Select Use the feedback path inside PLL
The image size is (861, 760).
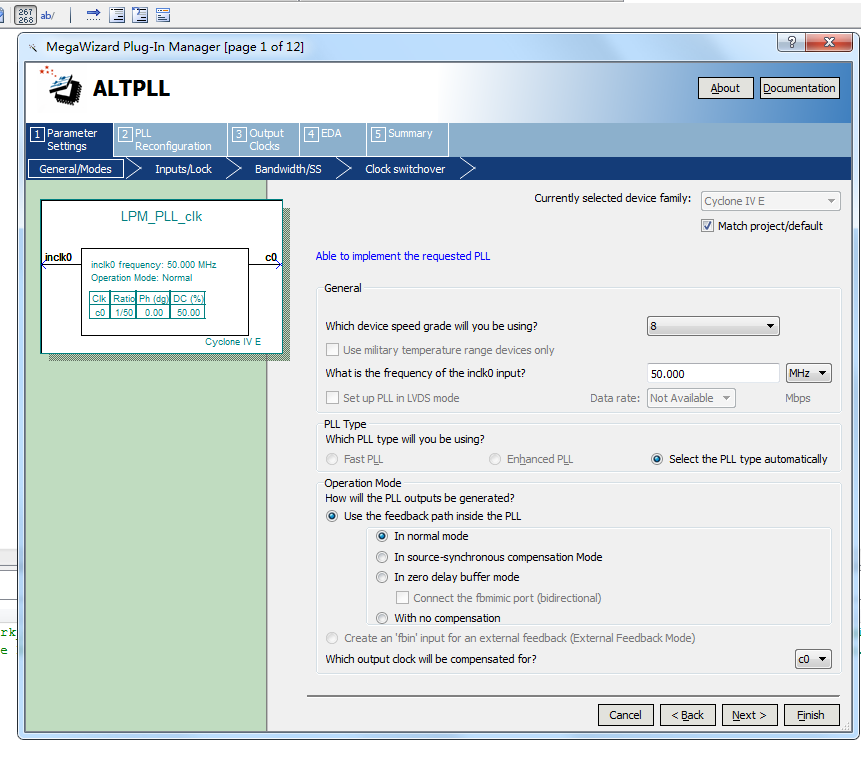332,516
